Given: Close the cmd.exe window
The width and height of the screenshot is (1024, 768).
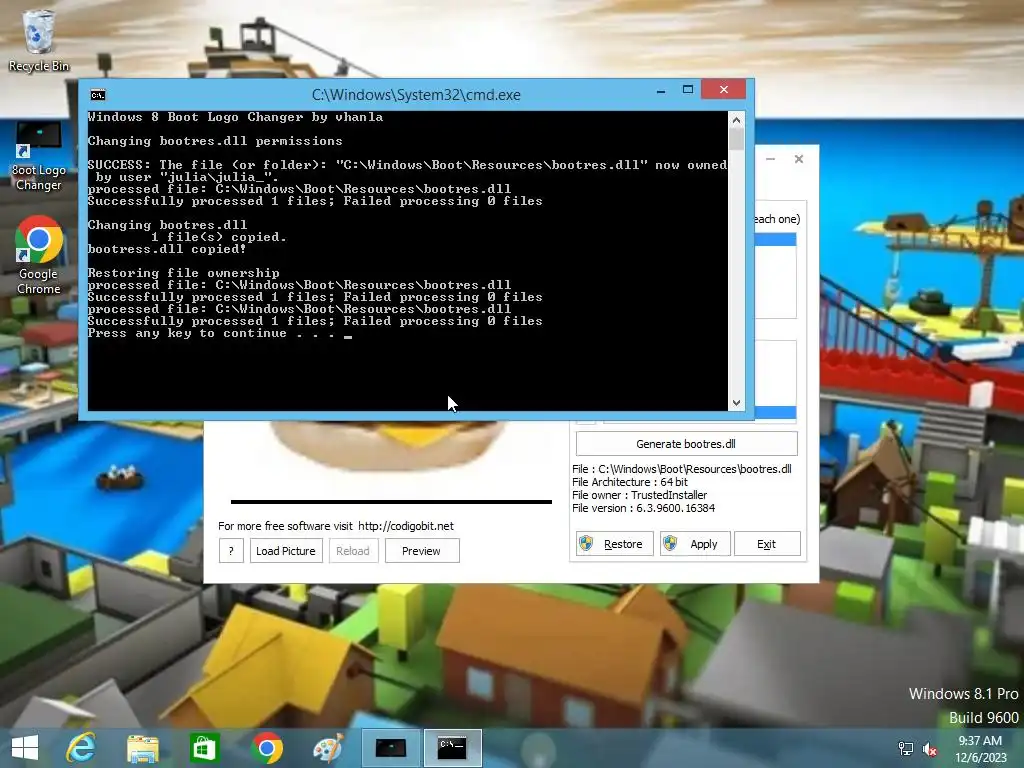Looking at the screenshot, I should click(724, 89).
